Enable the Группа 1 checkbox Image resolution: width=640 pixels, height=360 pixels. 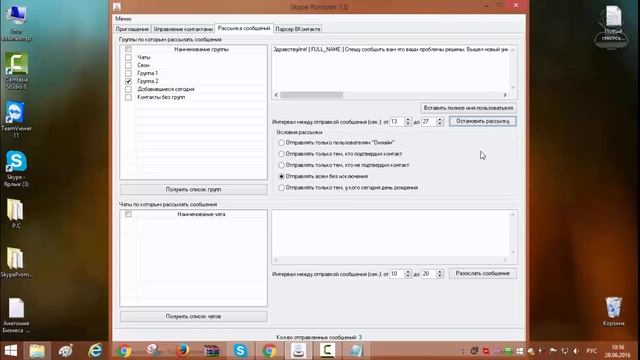click(x=128, y=73)
